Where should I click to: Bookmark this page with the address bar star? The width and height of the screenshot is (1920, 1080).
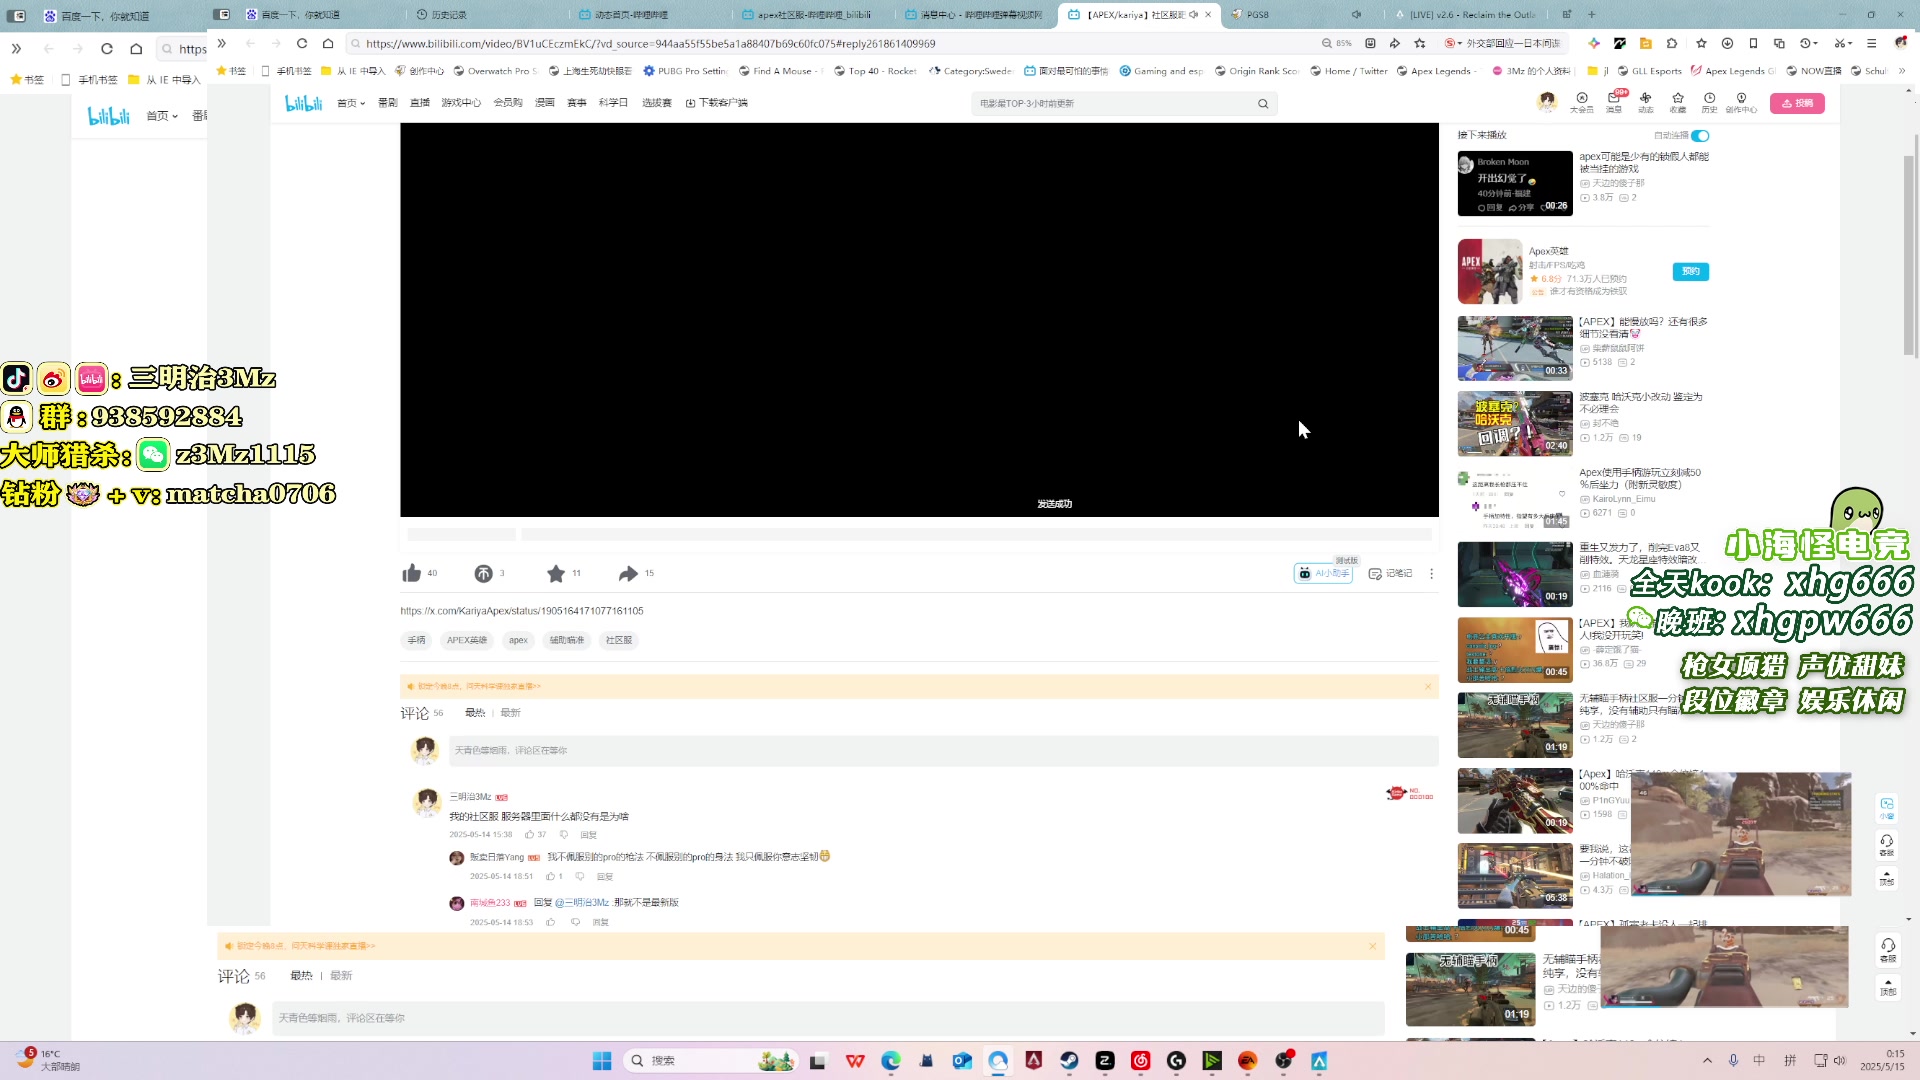coord(1420,43)
